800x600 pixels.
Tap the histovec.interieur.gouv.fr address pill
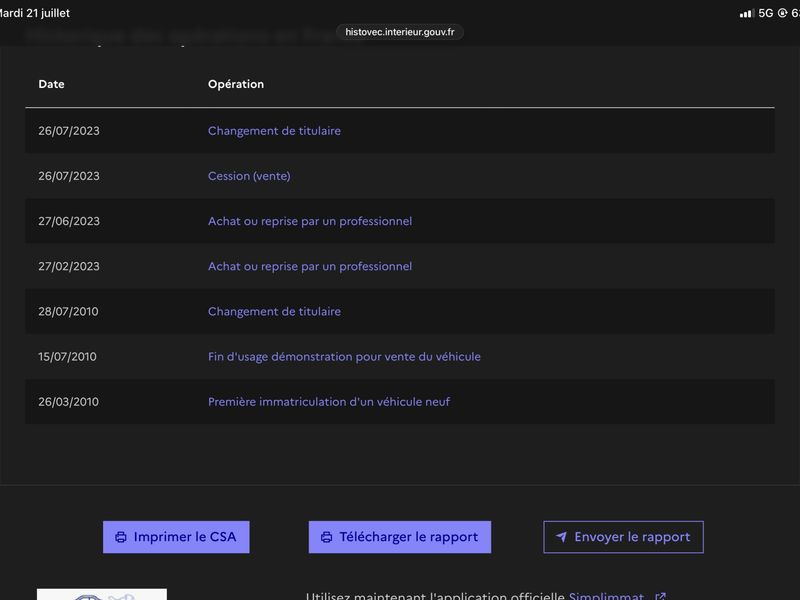pyautogui.click(x=399, y=32)
